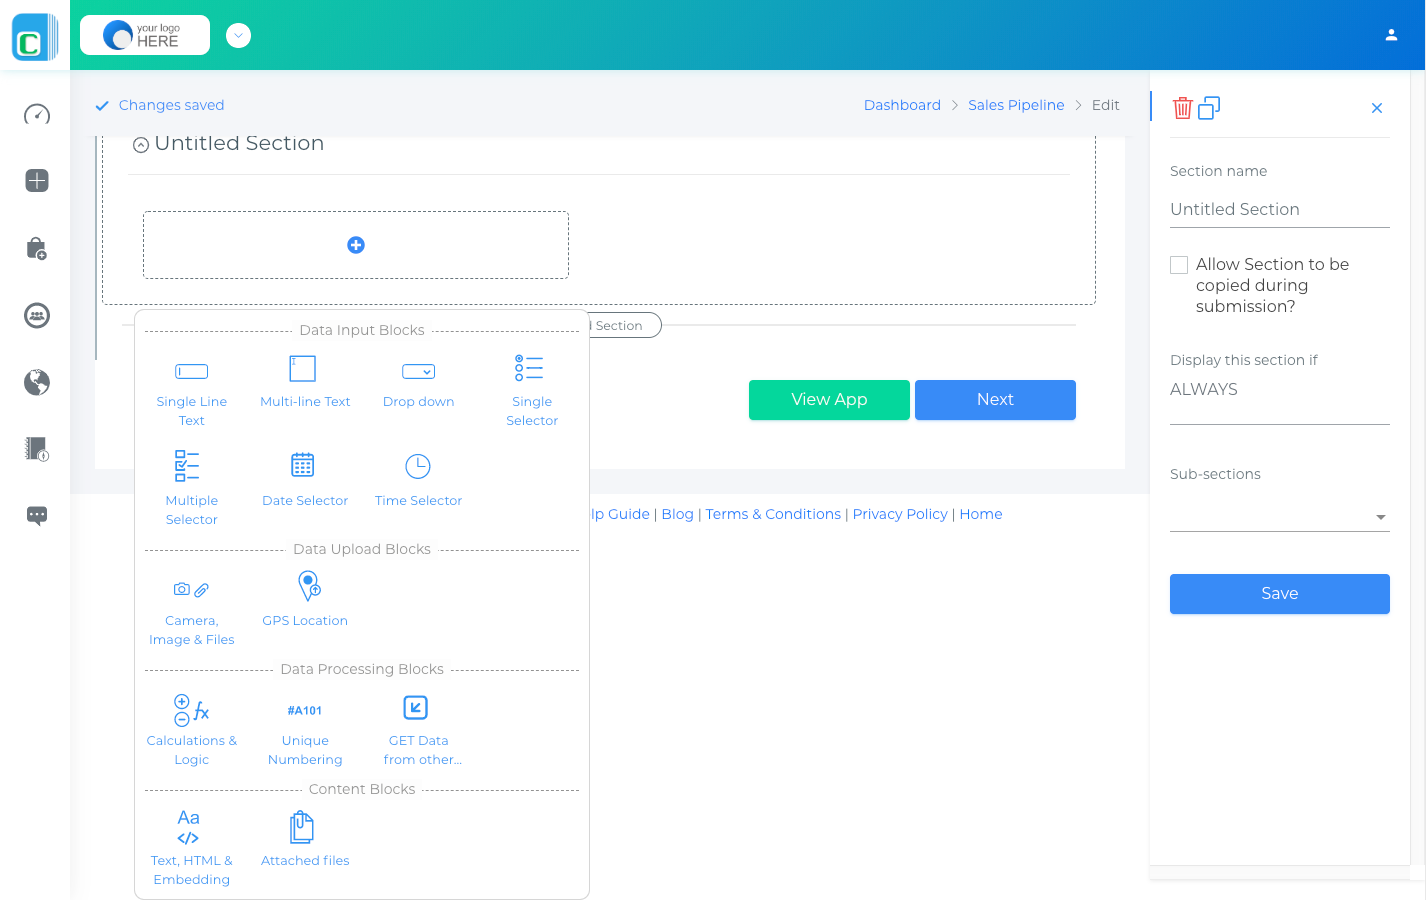Add a Single Line Text block

click(x=191, y=391)
